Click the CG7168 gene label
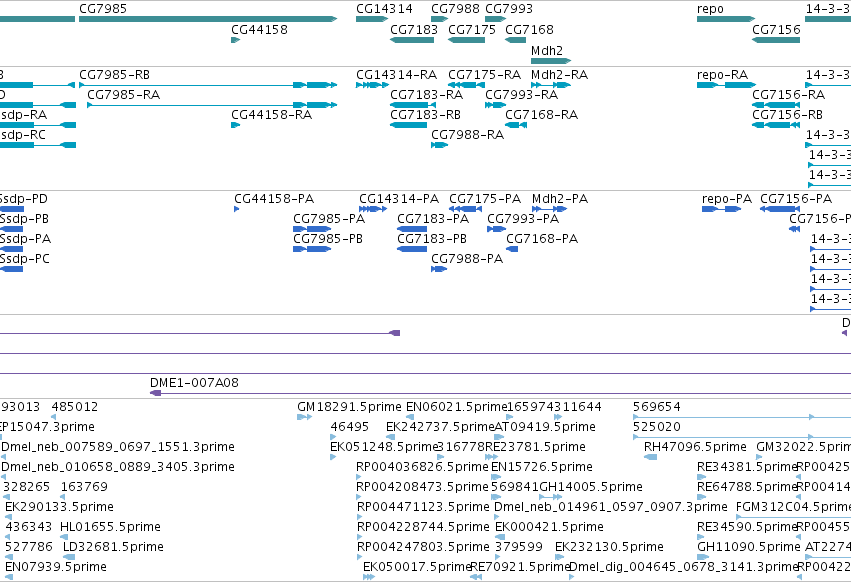 (529, 30)
